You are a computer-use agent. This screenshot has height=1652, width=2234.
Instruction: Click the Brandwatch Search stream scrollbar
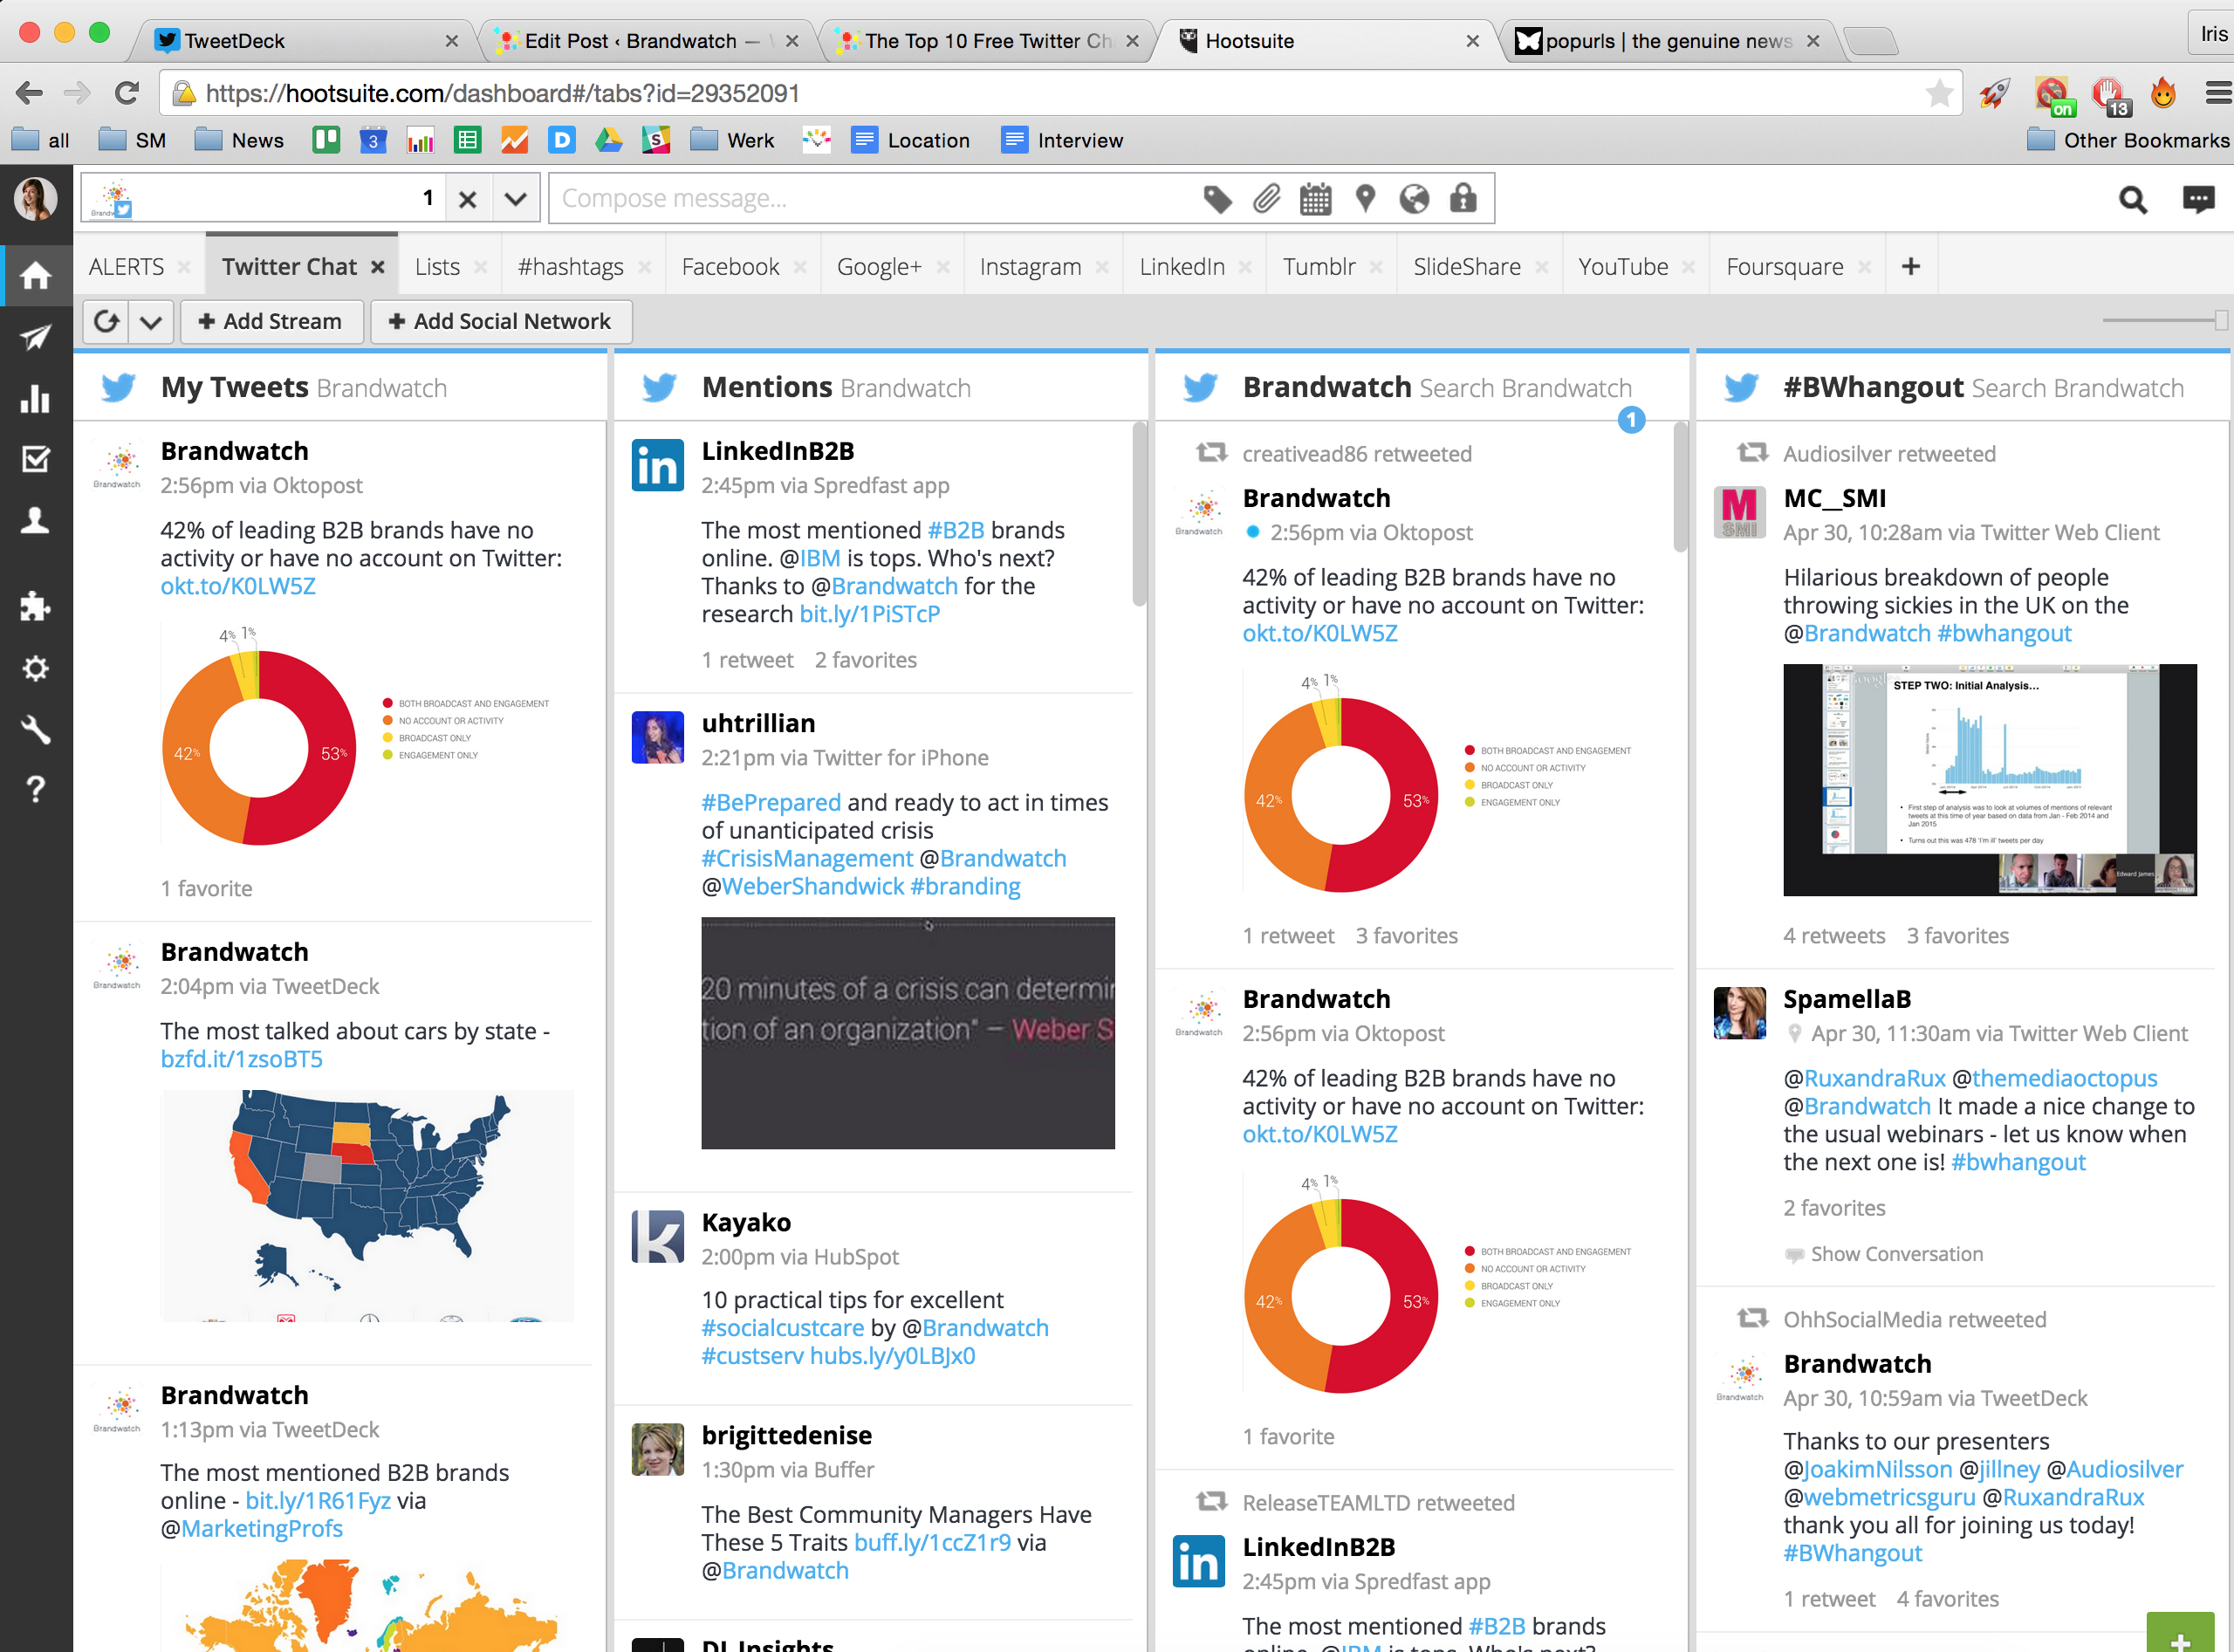point(1680,487)
